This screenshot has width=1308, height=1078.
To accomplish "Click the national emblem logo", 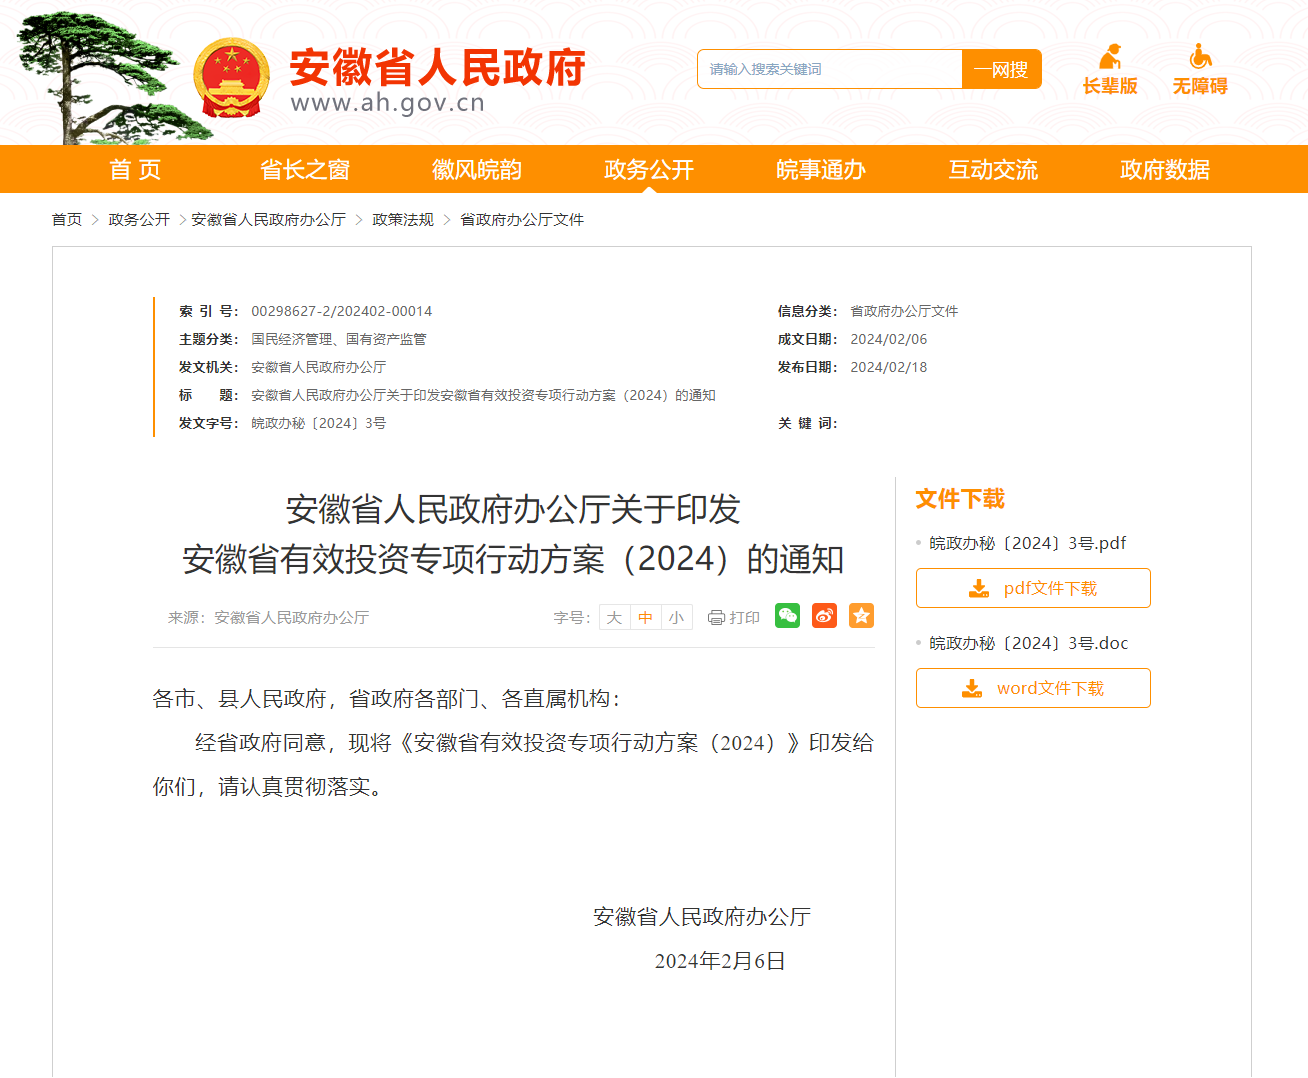I will click(x=231, y=78).
